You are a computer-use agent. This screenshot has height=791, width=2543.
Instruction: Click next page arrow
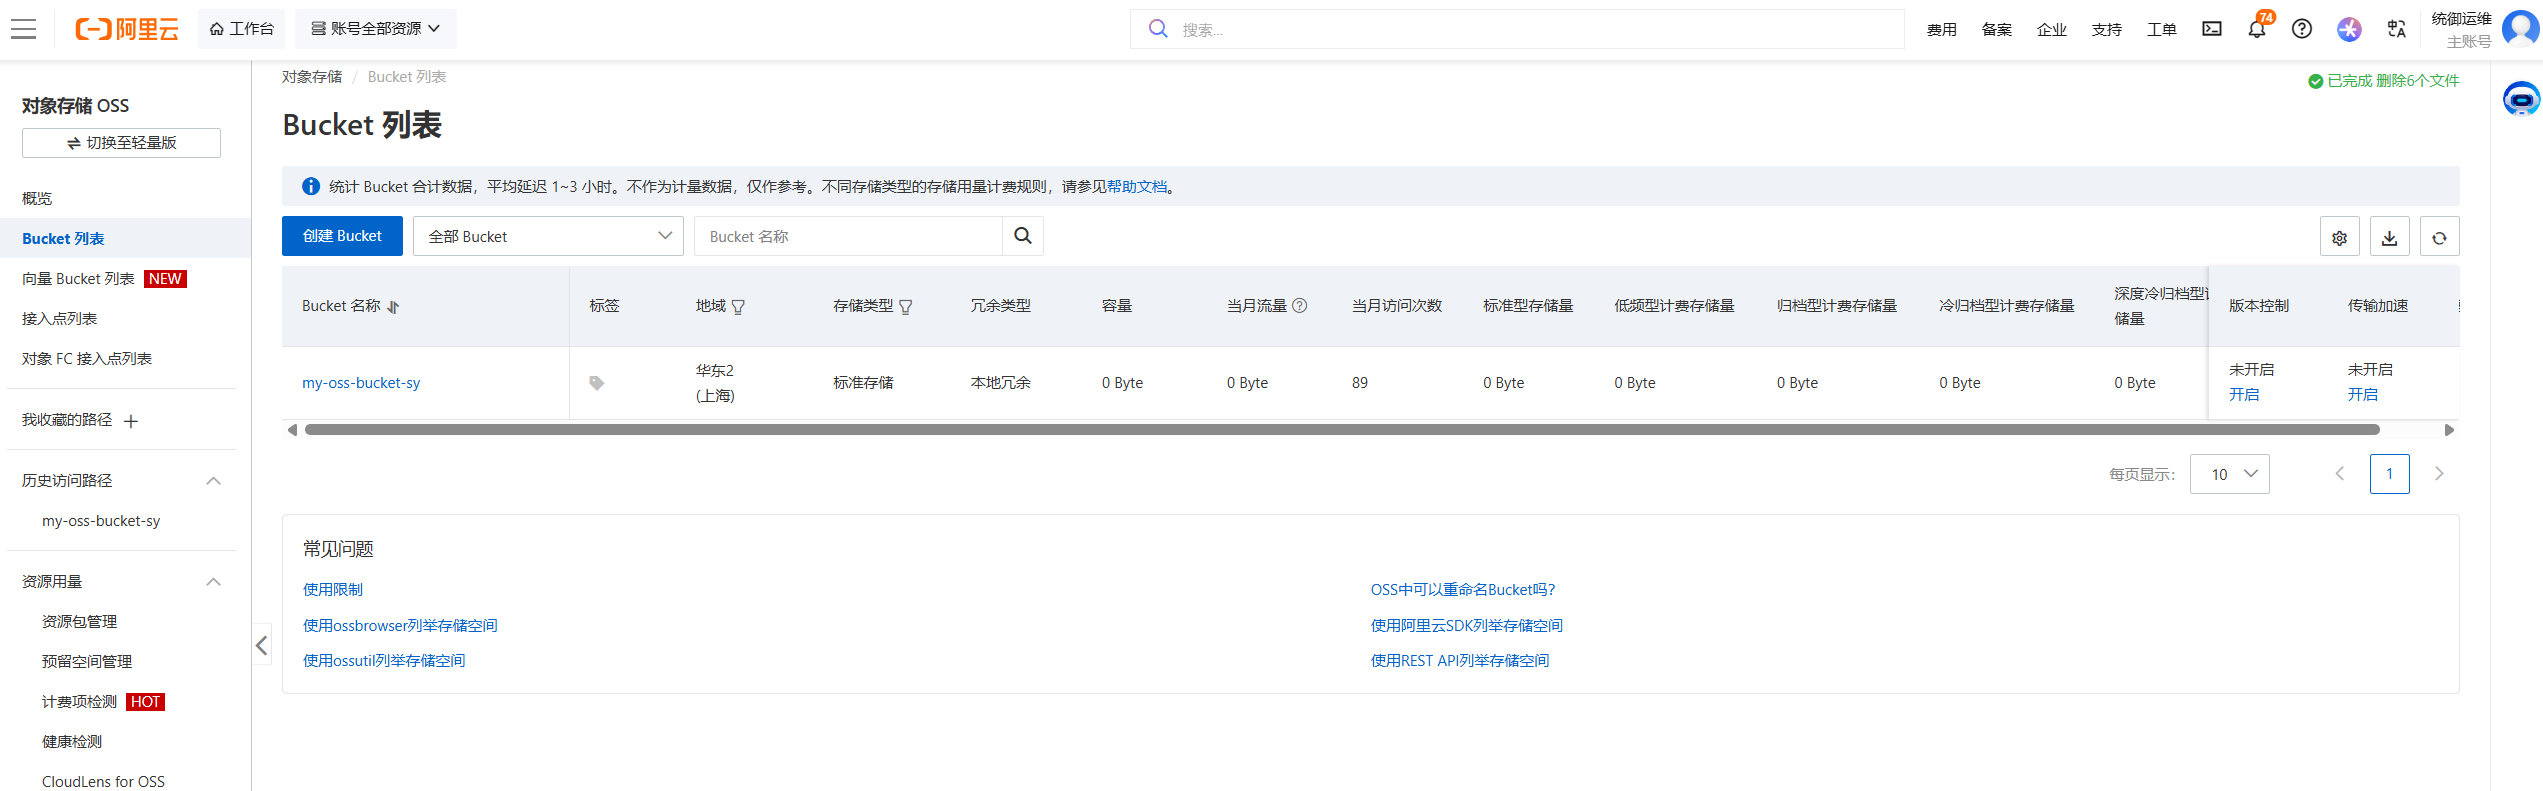click(2439, 474)
